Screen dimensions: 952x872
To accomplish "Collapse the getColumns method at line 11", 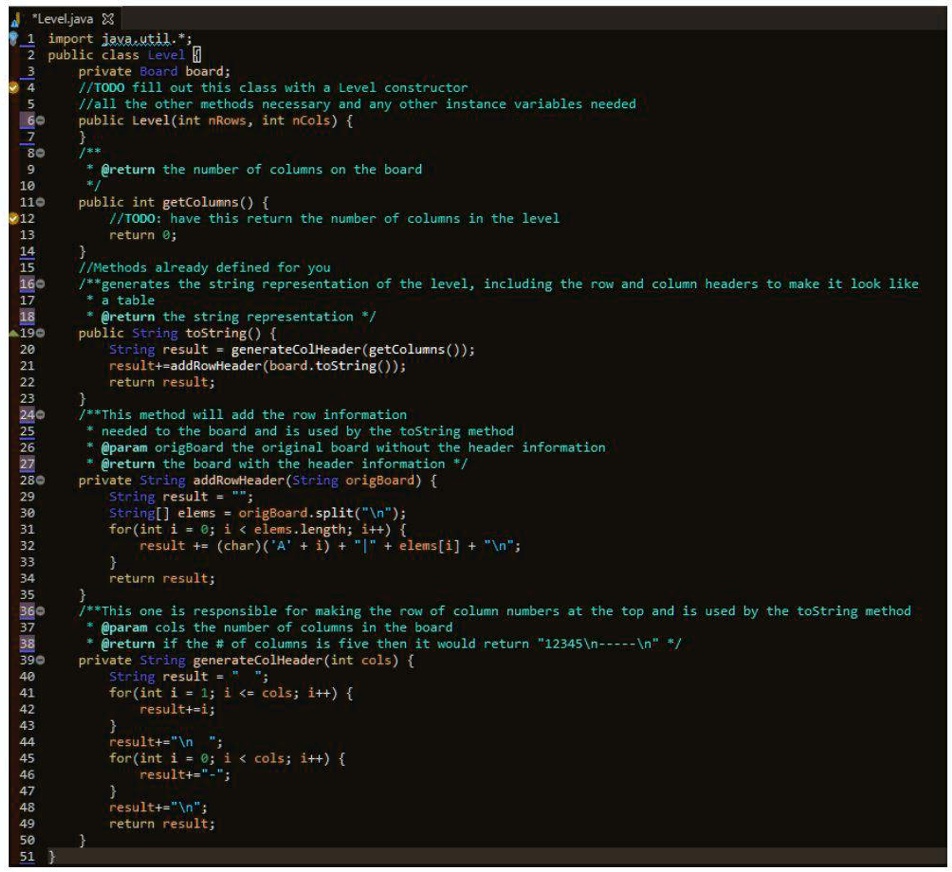I will 40,202.
